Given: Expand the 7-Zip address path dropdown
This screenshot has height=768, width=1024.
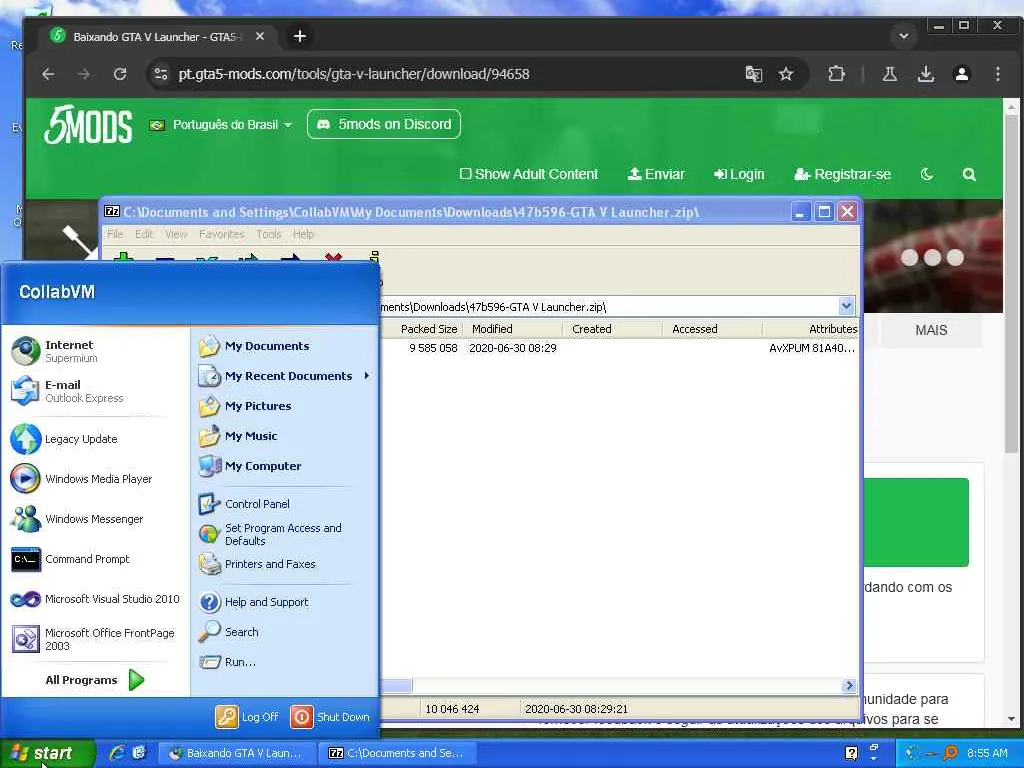Looking at the screenshot, I should pyautogui.click(x=846, y=306).
